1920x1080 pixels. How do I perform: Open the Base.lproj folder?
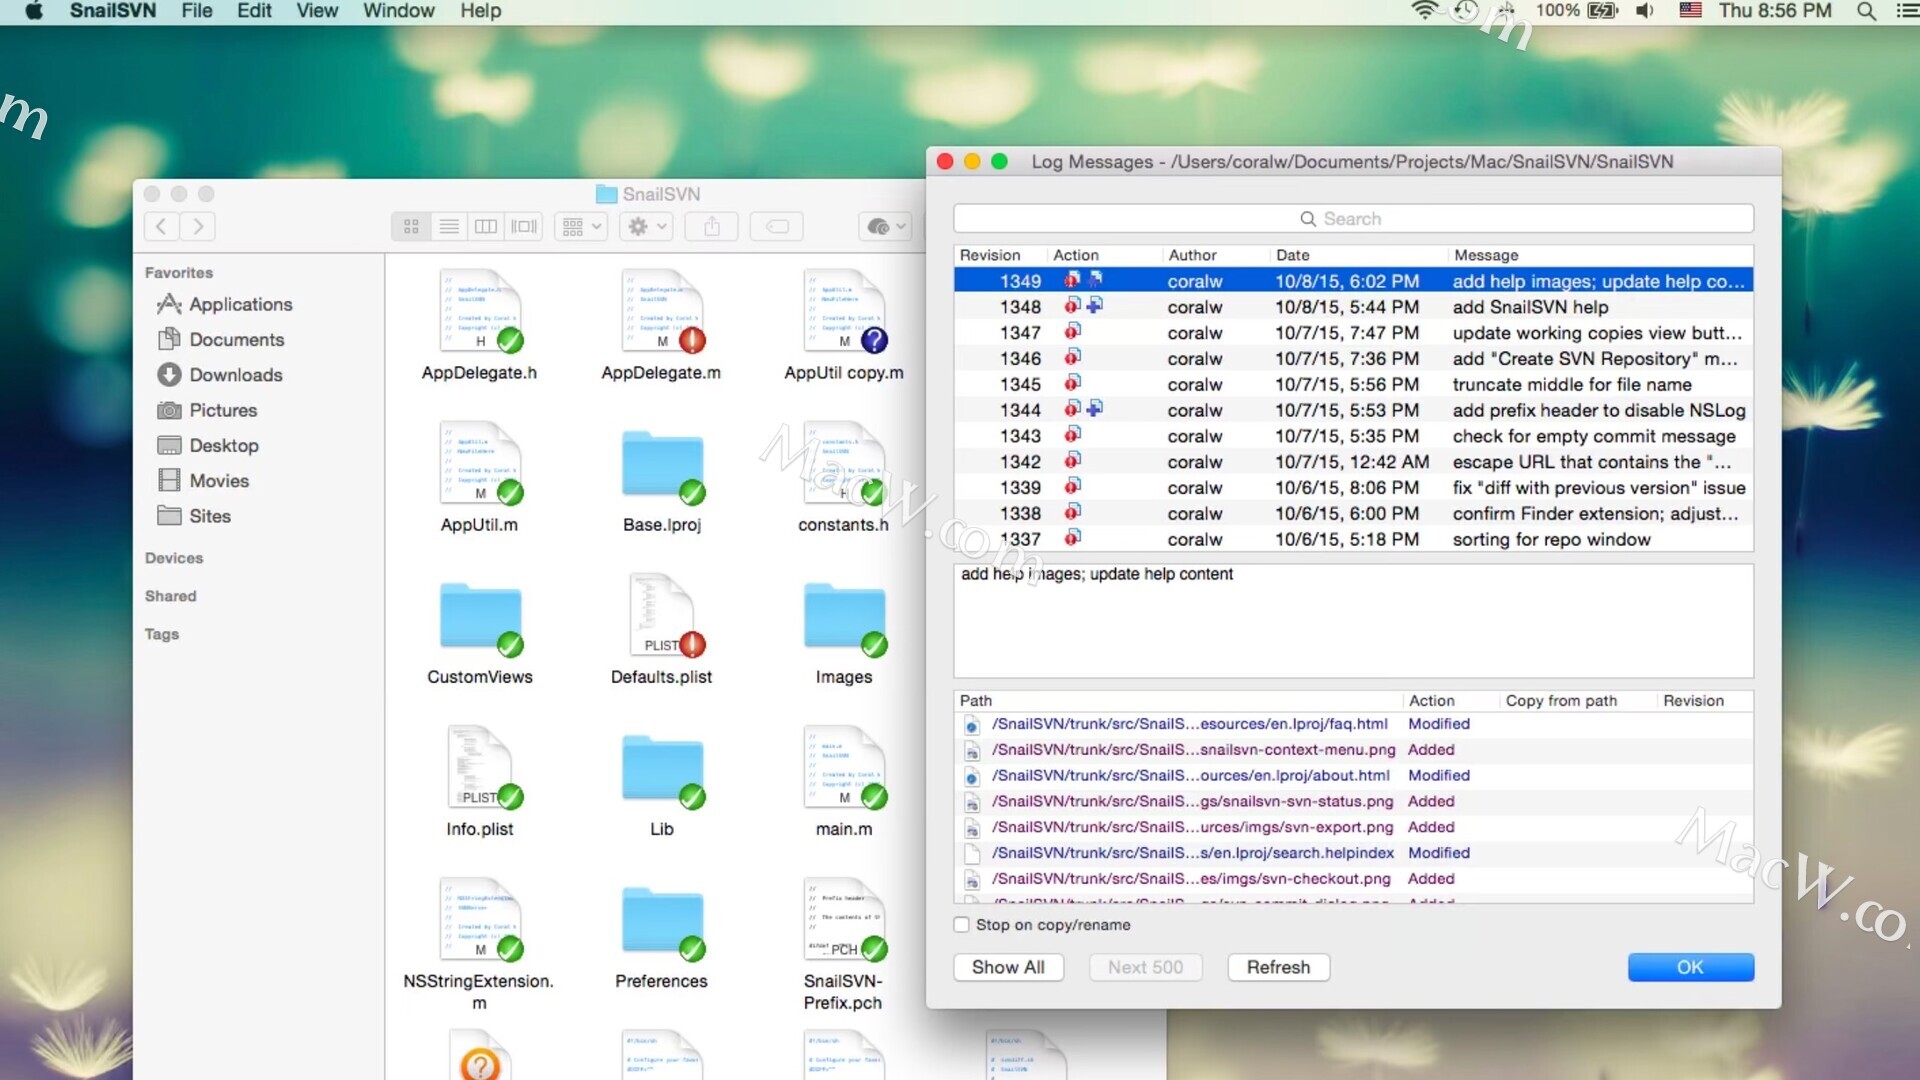tap(662, 465)
